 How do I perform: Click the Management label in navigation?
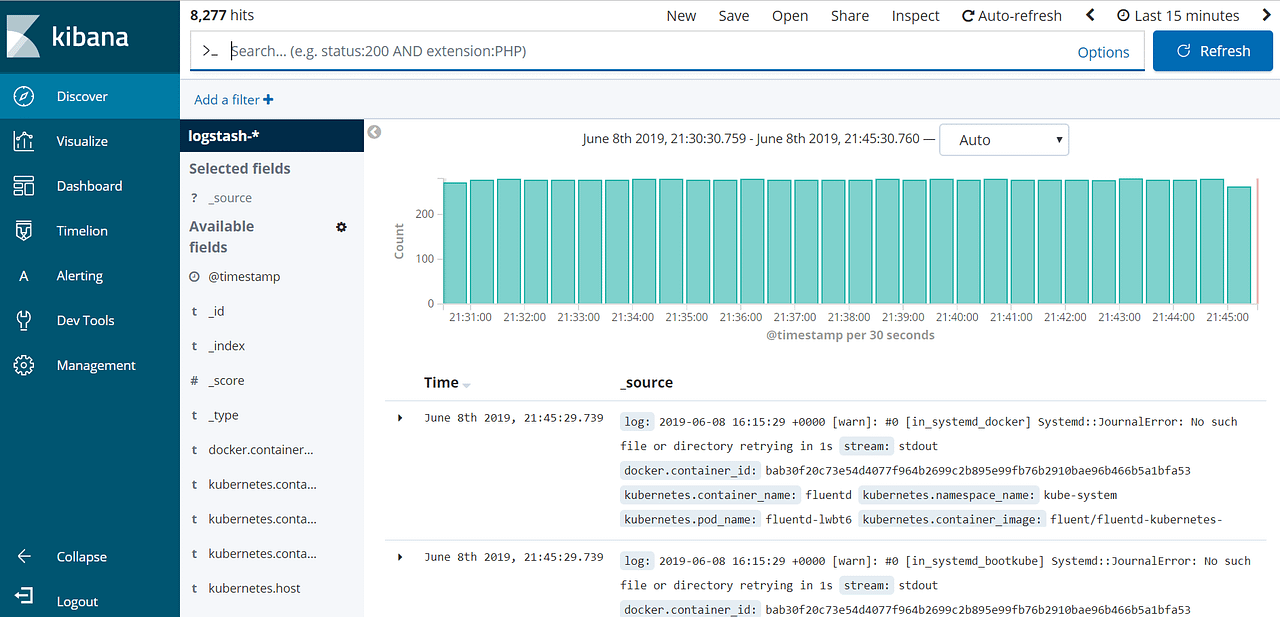tap(96, 366)
